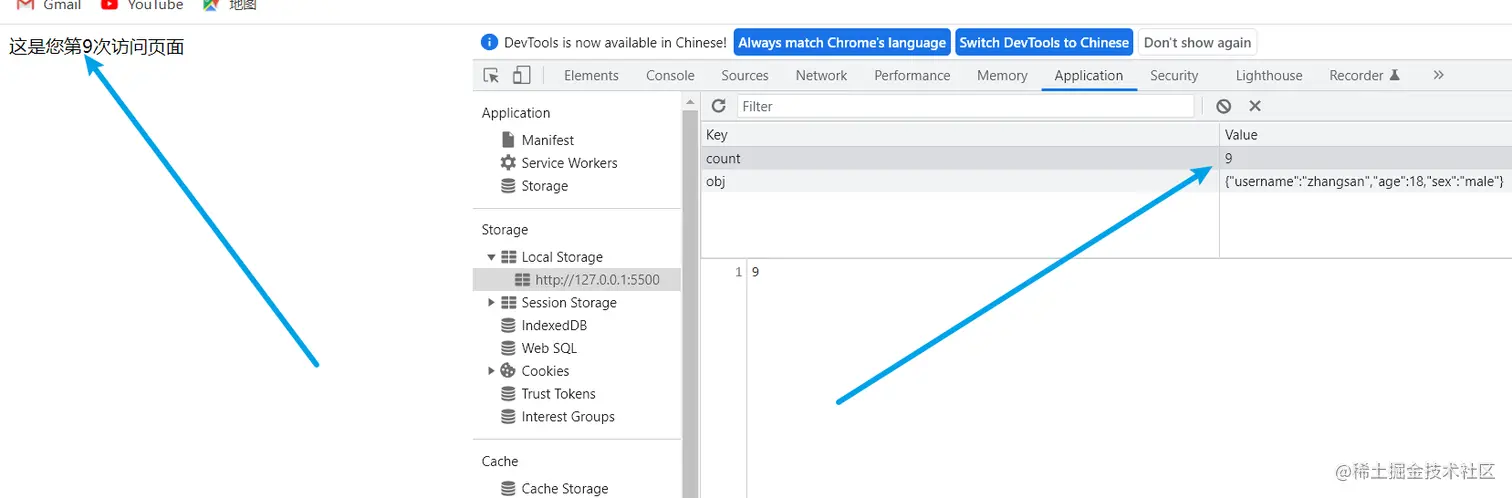Click the grid icon beside http://127.0.0.1:5500

(x=522, y=280)
